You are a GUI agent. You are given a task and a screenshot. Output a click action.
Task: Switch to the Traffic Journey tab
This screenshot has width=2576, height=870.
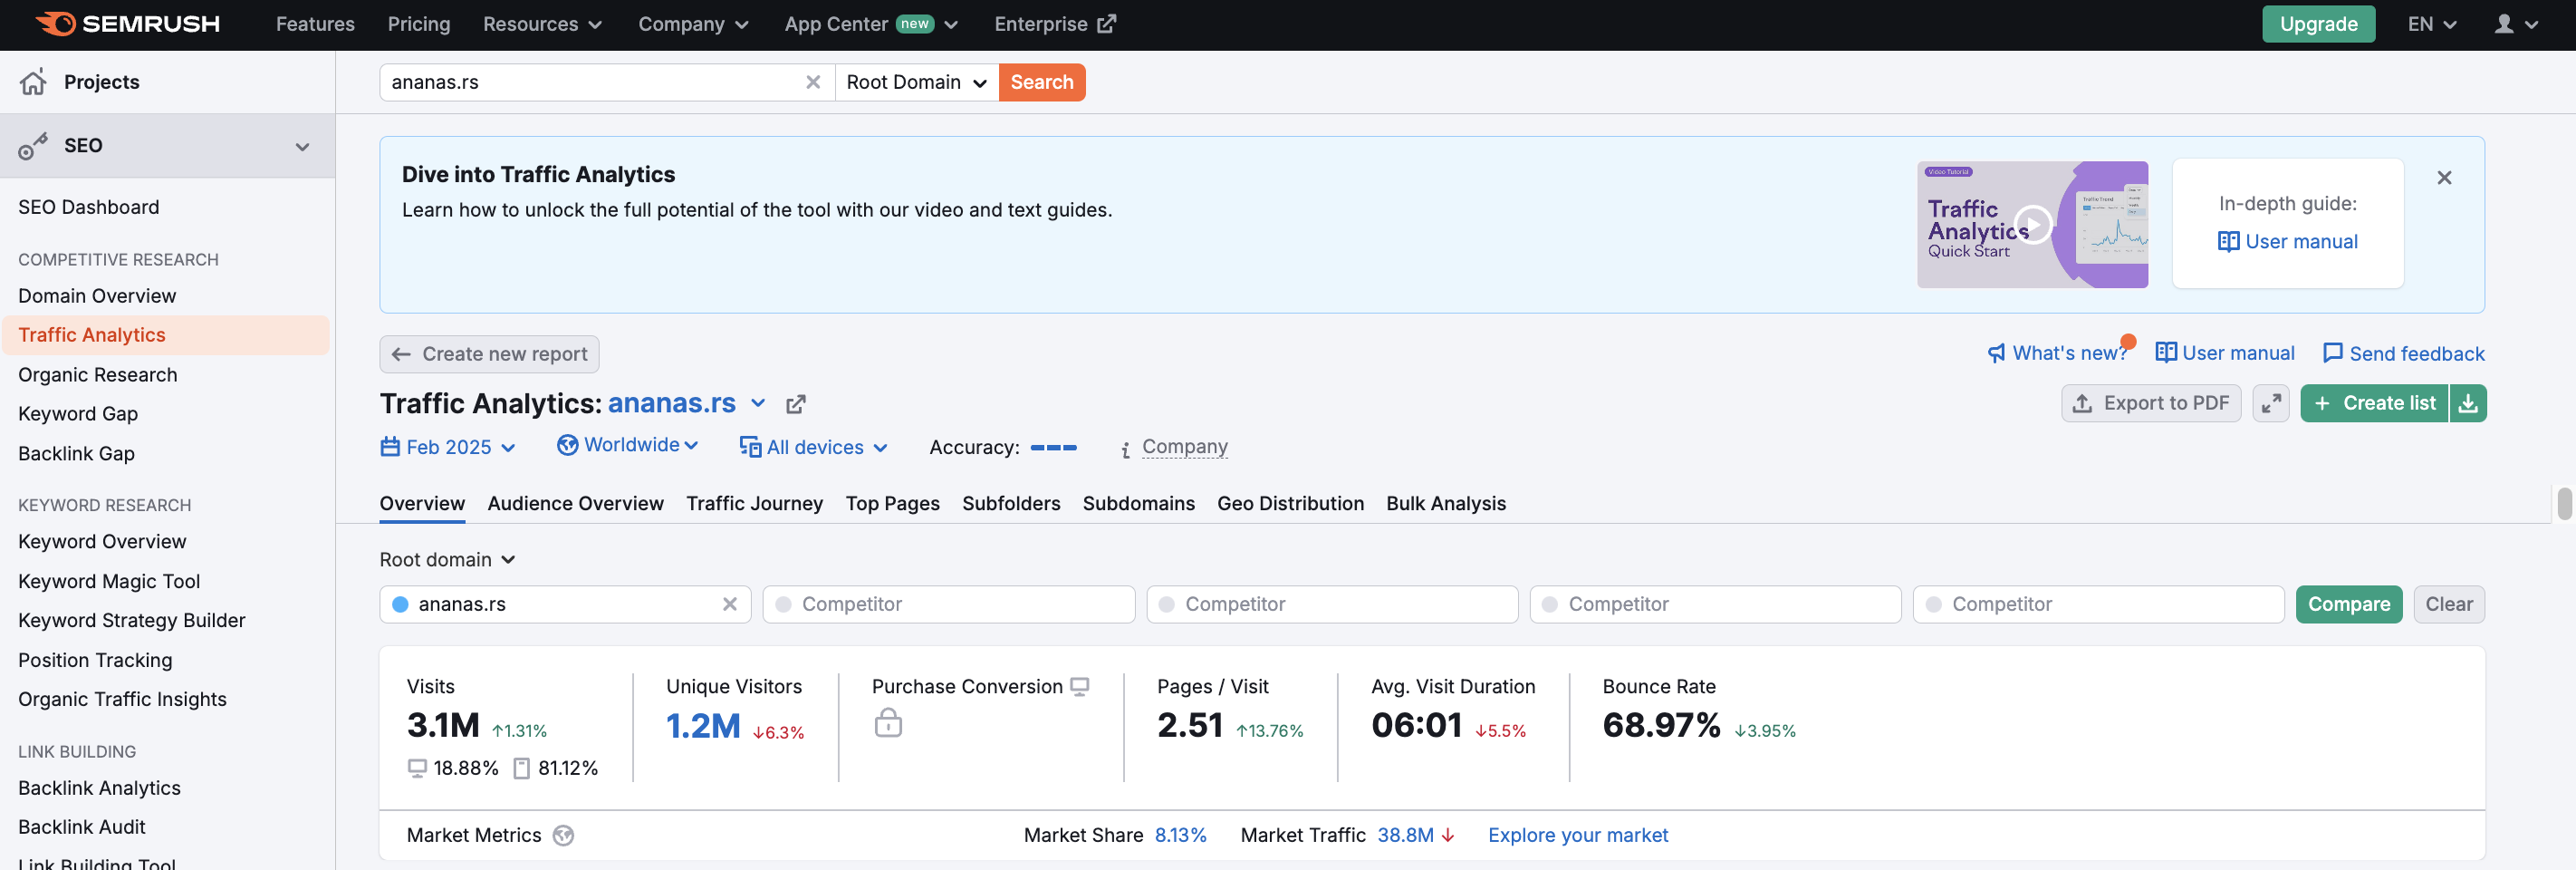pyautogui.click(x=754, y=504)
